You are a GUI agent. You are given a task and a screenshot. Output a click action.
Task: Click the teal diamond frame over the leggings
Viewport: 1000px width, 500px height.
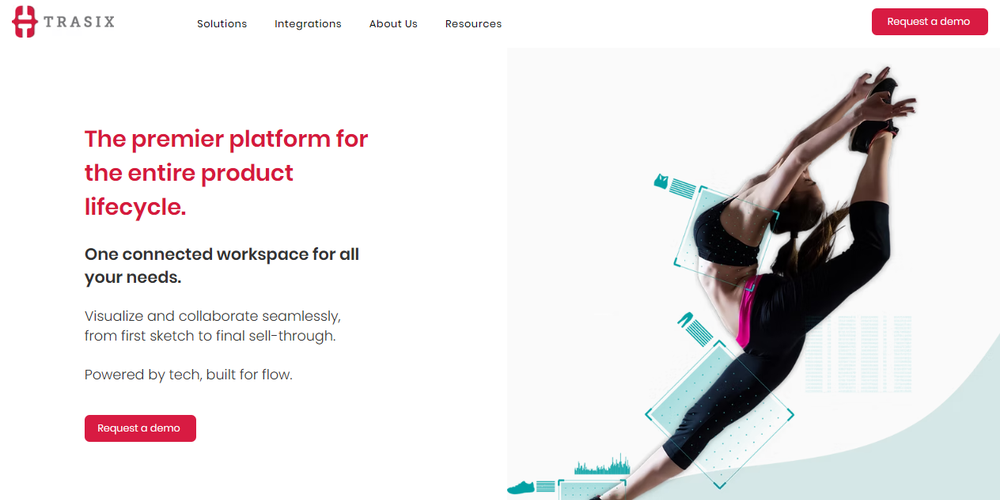pos(719,415)
